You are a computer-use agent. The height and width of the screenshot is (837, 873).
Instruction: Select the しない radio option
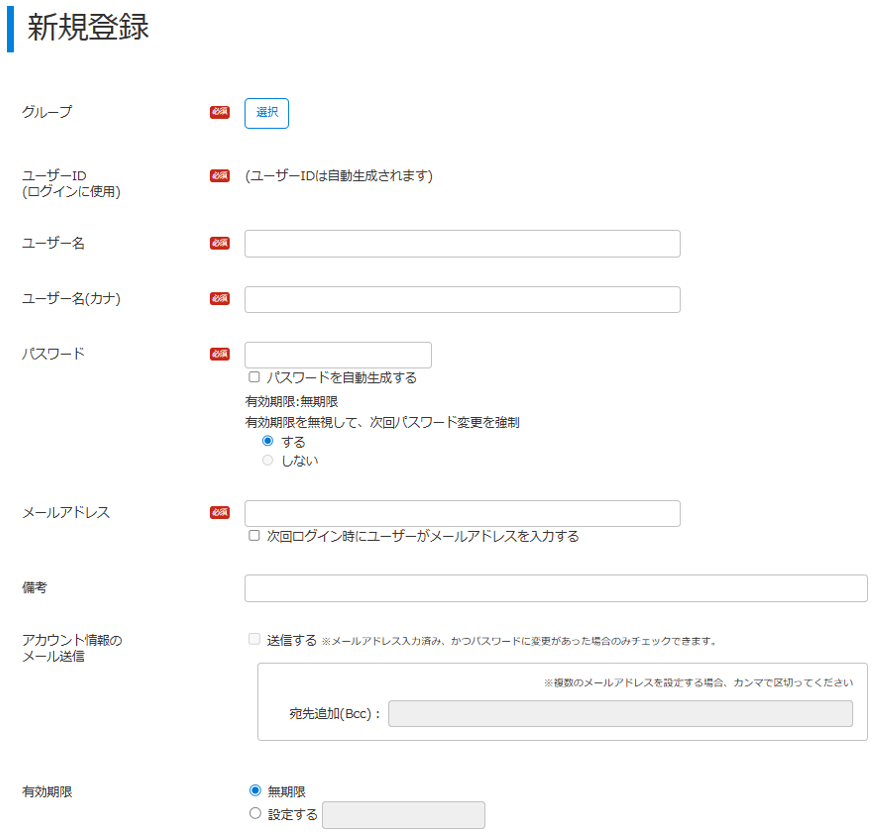pyautogui.click(x=267, y=460)
